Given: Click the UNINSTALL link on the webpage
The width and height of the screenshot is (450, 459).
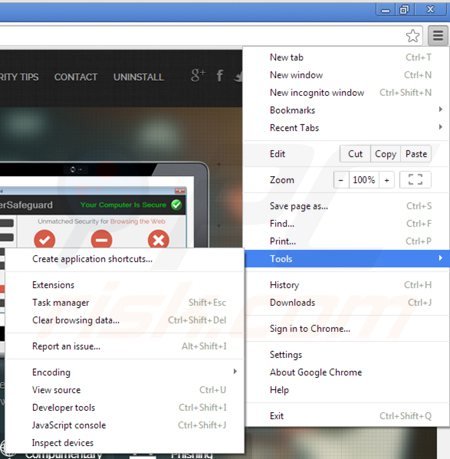Looking at the screenshot, I should click(x=138, y=77).
